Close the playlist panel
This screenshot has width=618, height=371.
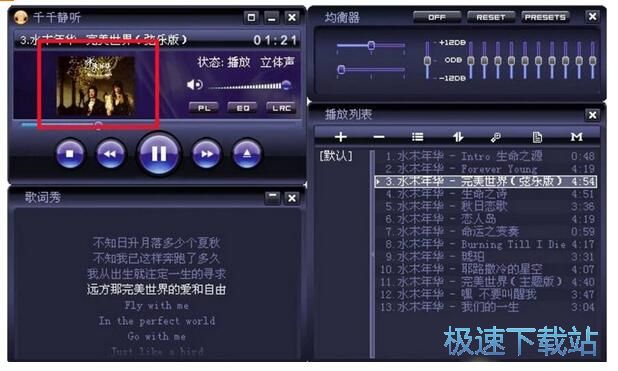(592, 115)
